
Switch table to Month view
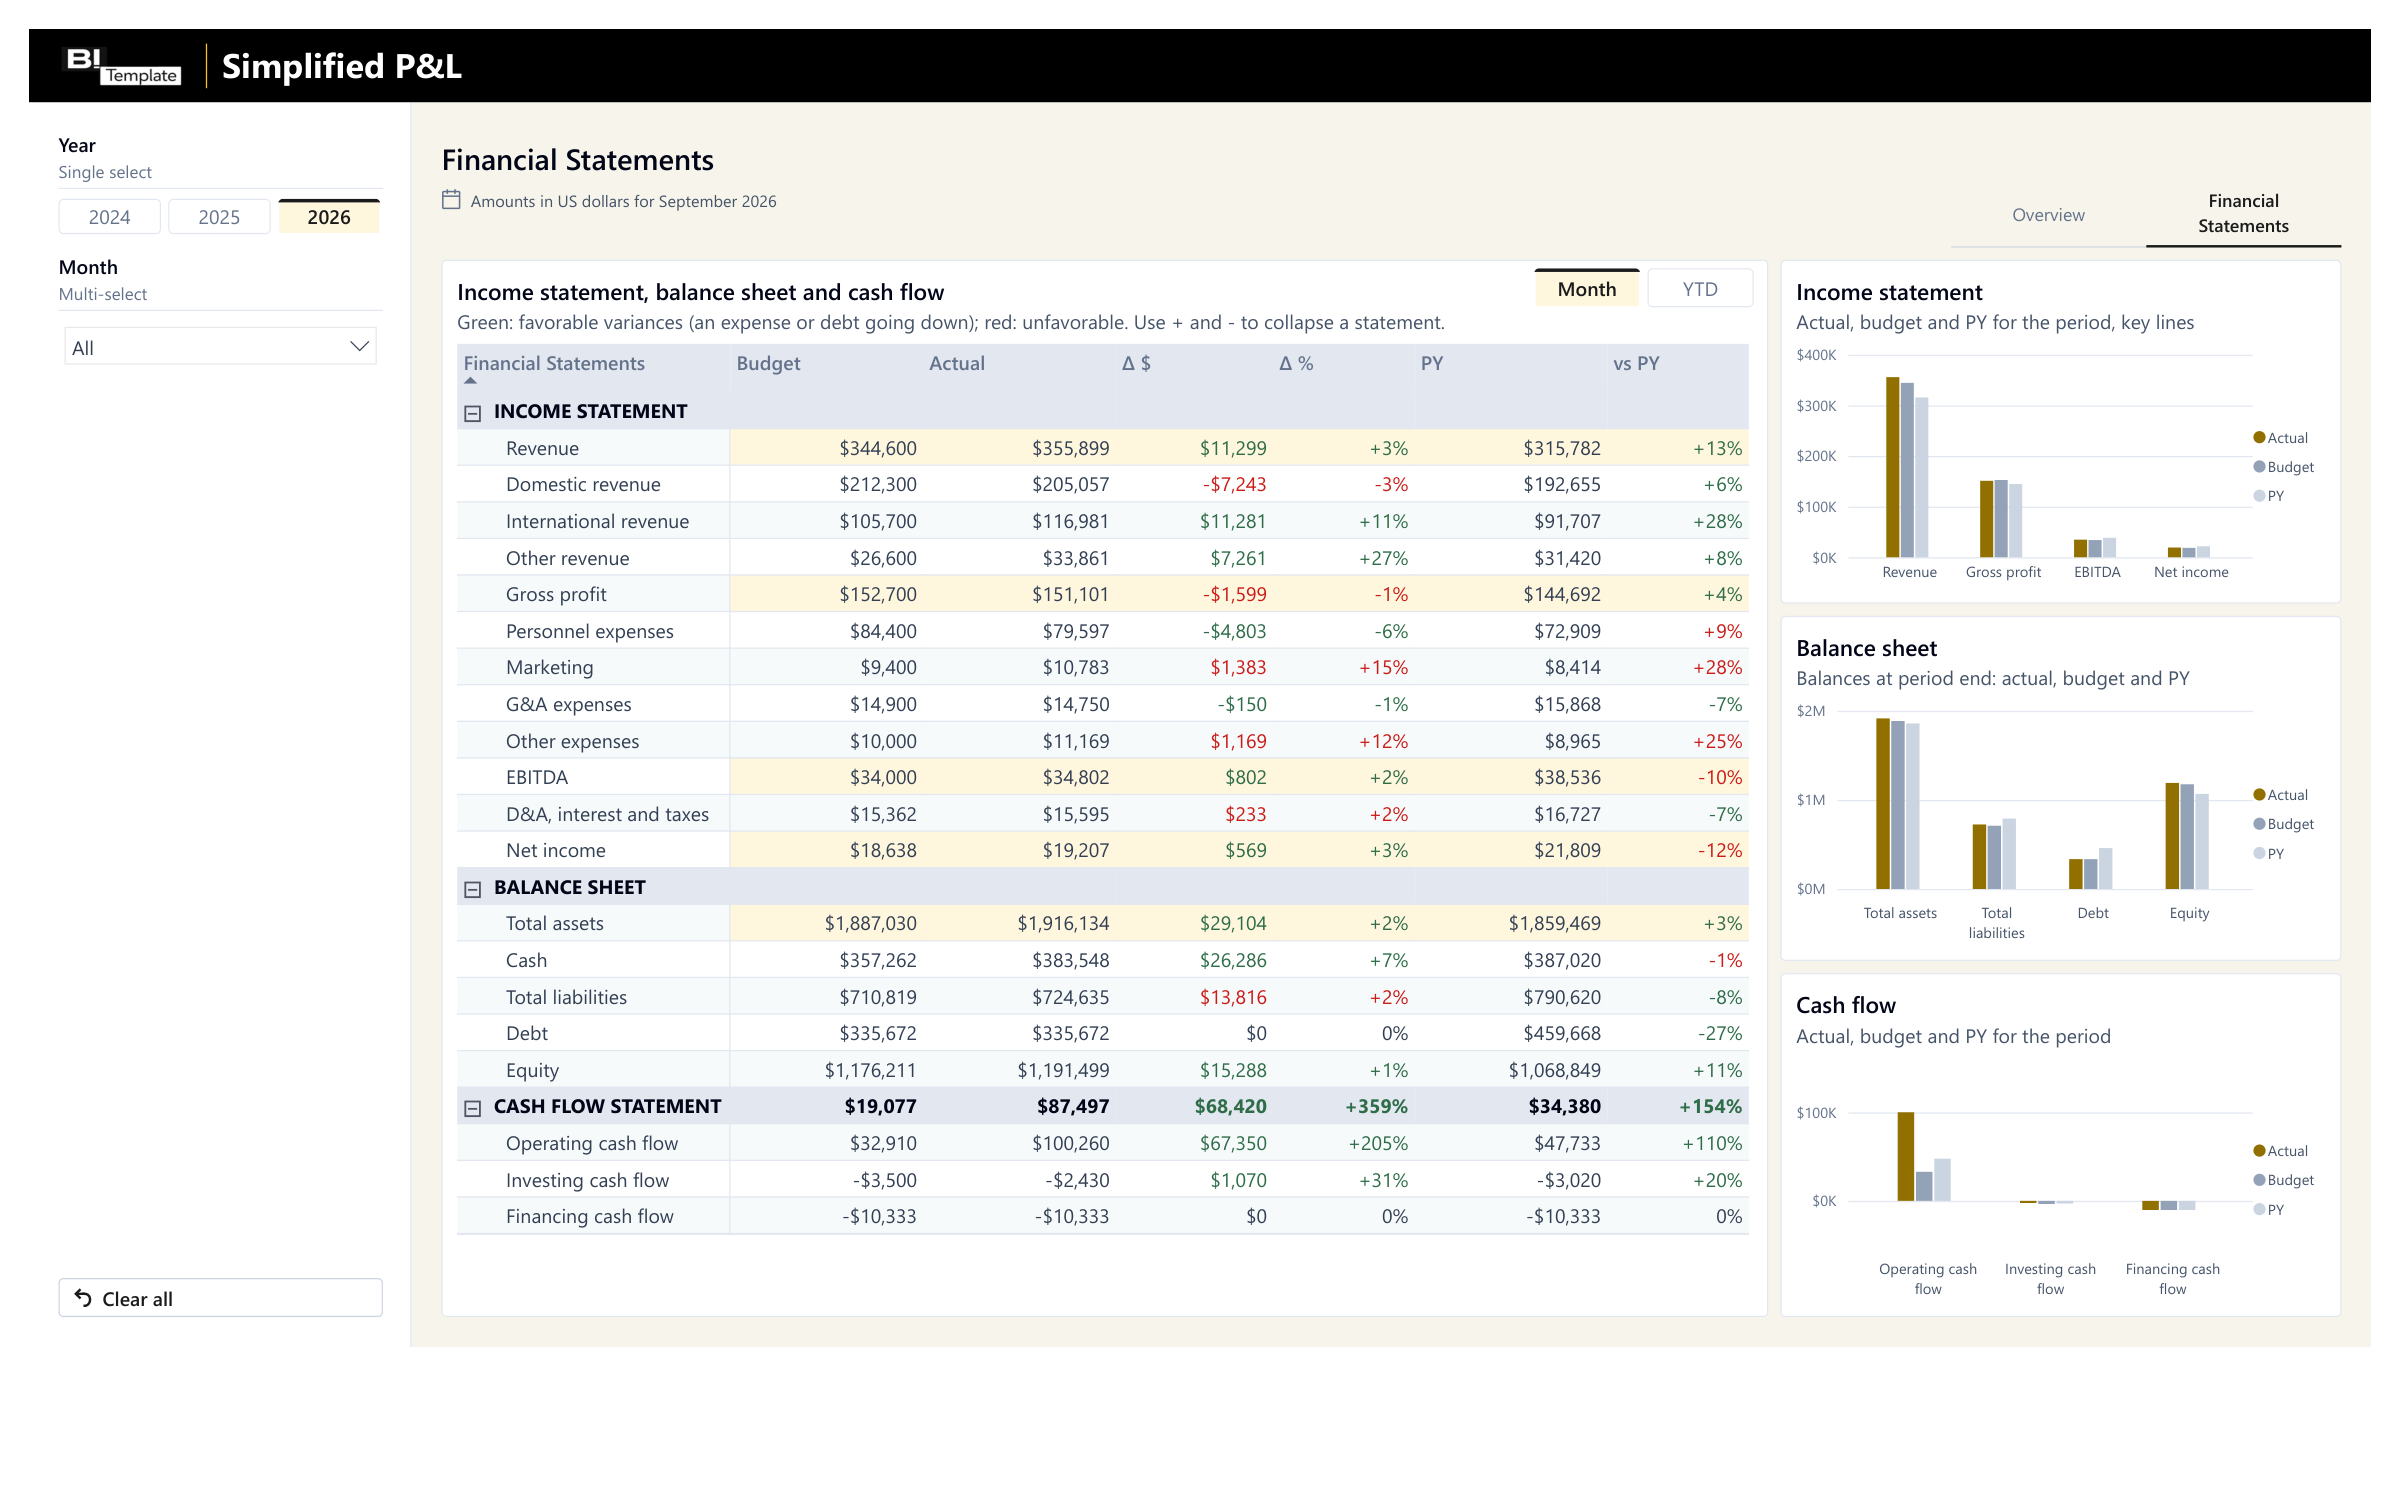click(1587, 289)
